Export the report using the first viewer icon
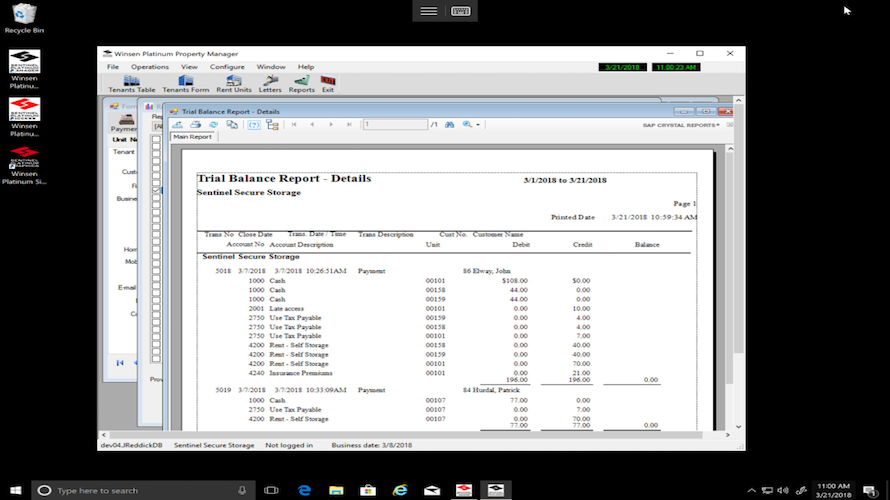The image size is (890, 500). pos(178,124)
